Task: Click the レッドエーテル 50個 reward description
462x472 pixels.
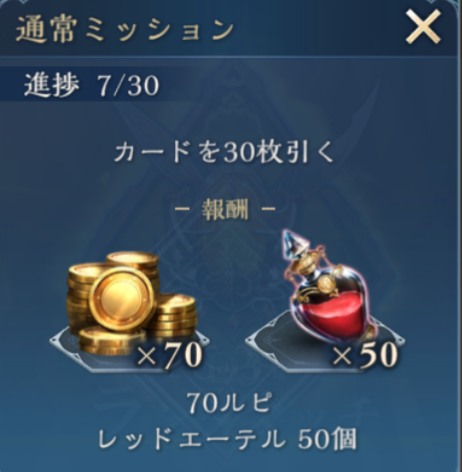Action: pos(227,439)
